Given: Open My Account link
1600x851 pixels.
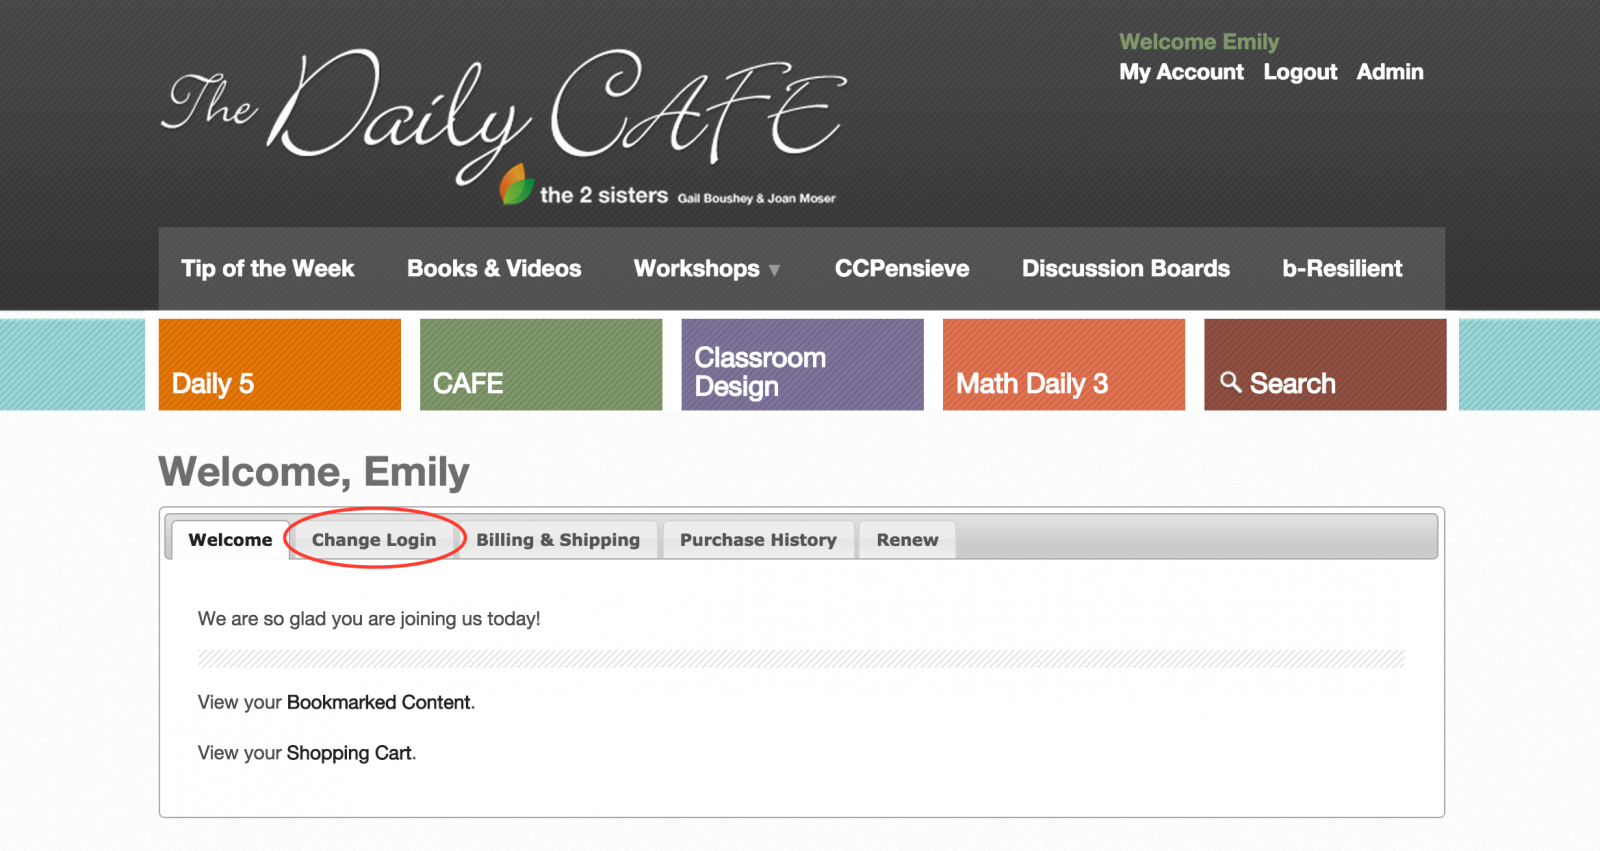Looking at the screenshot, I should tap(1181, 72).
